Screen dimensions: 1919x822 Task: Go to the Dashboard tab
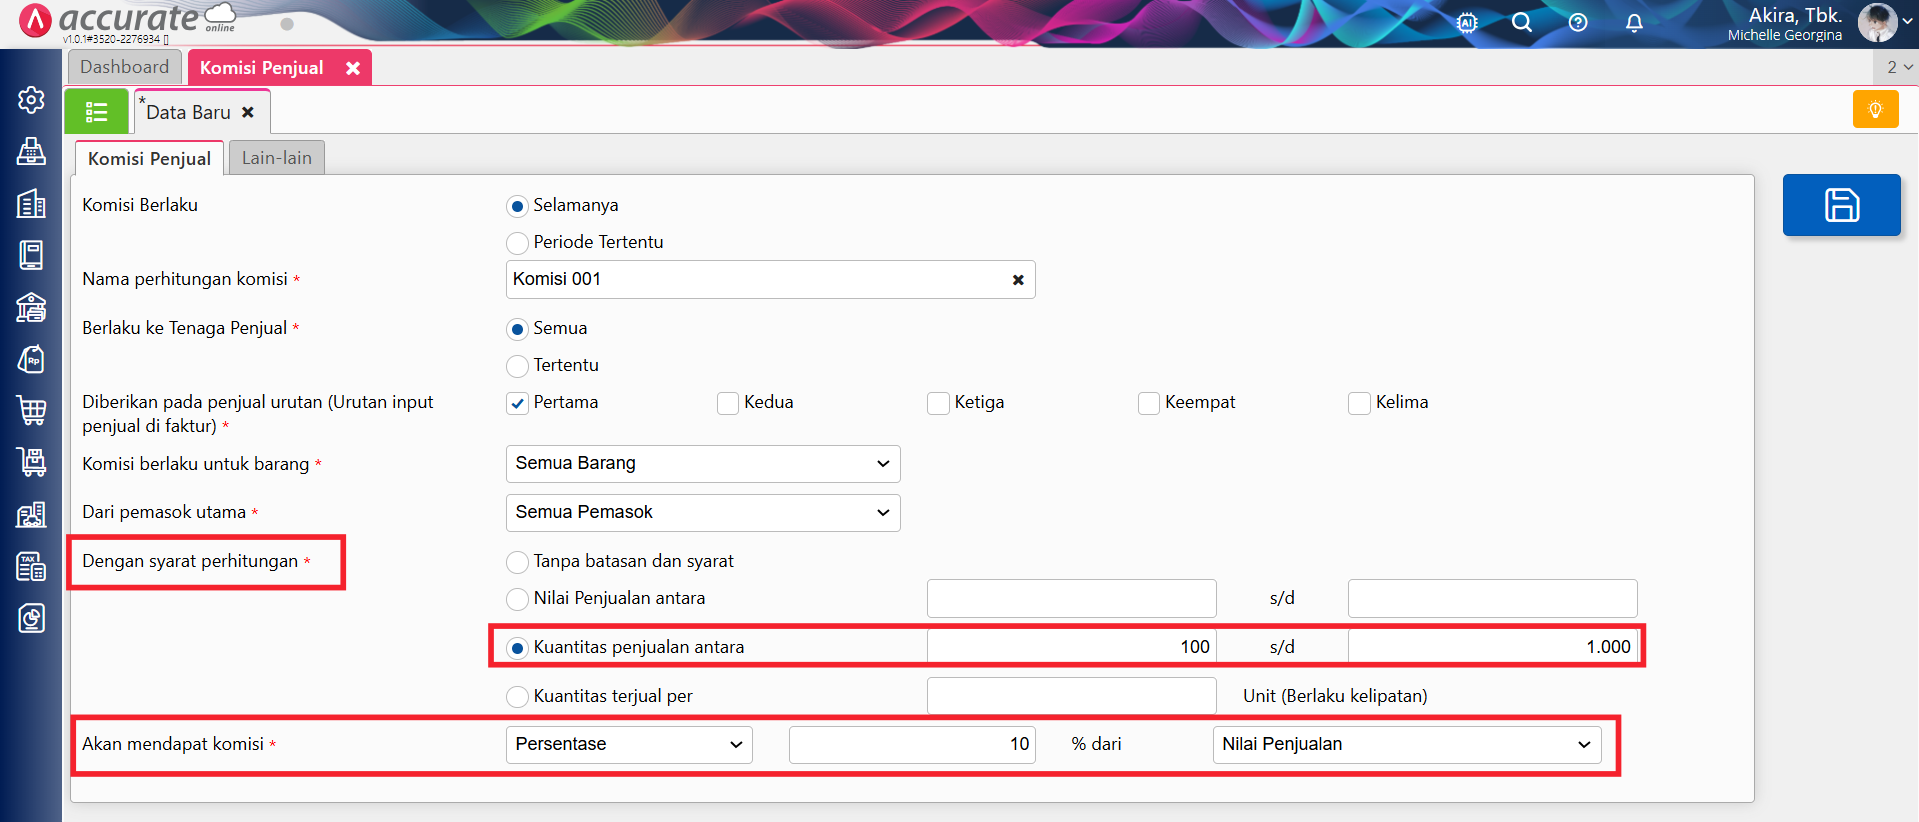[125, 67]
